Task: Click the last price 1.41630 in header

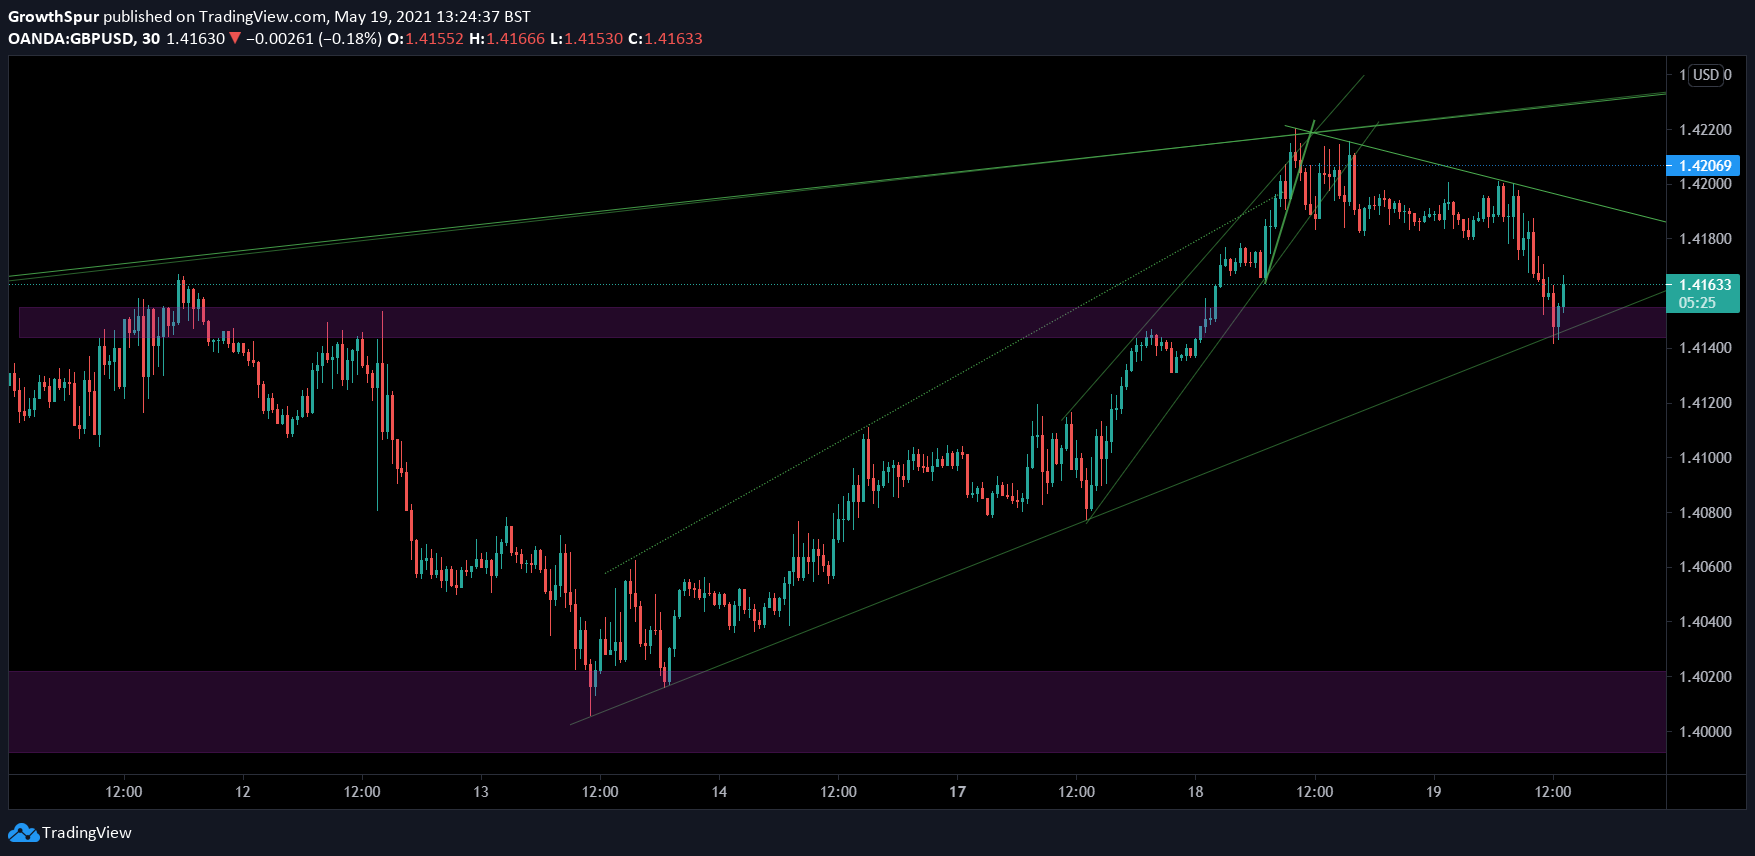Action: (x=195, y=38)
